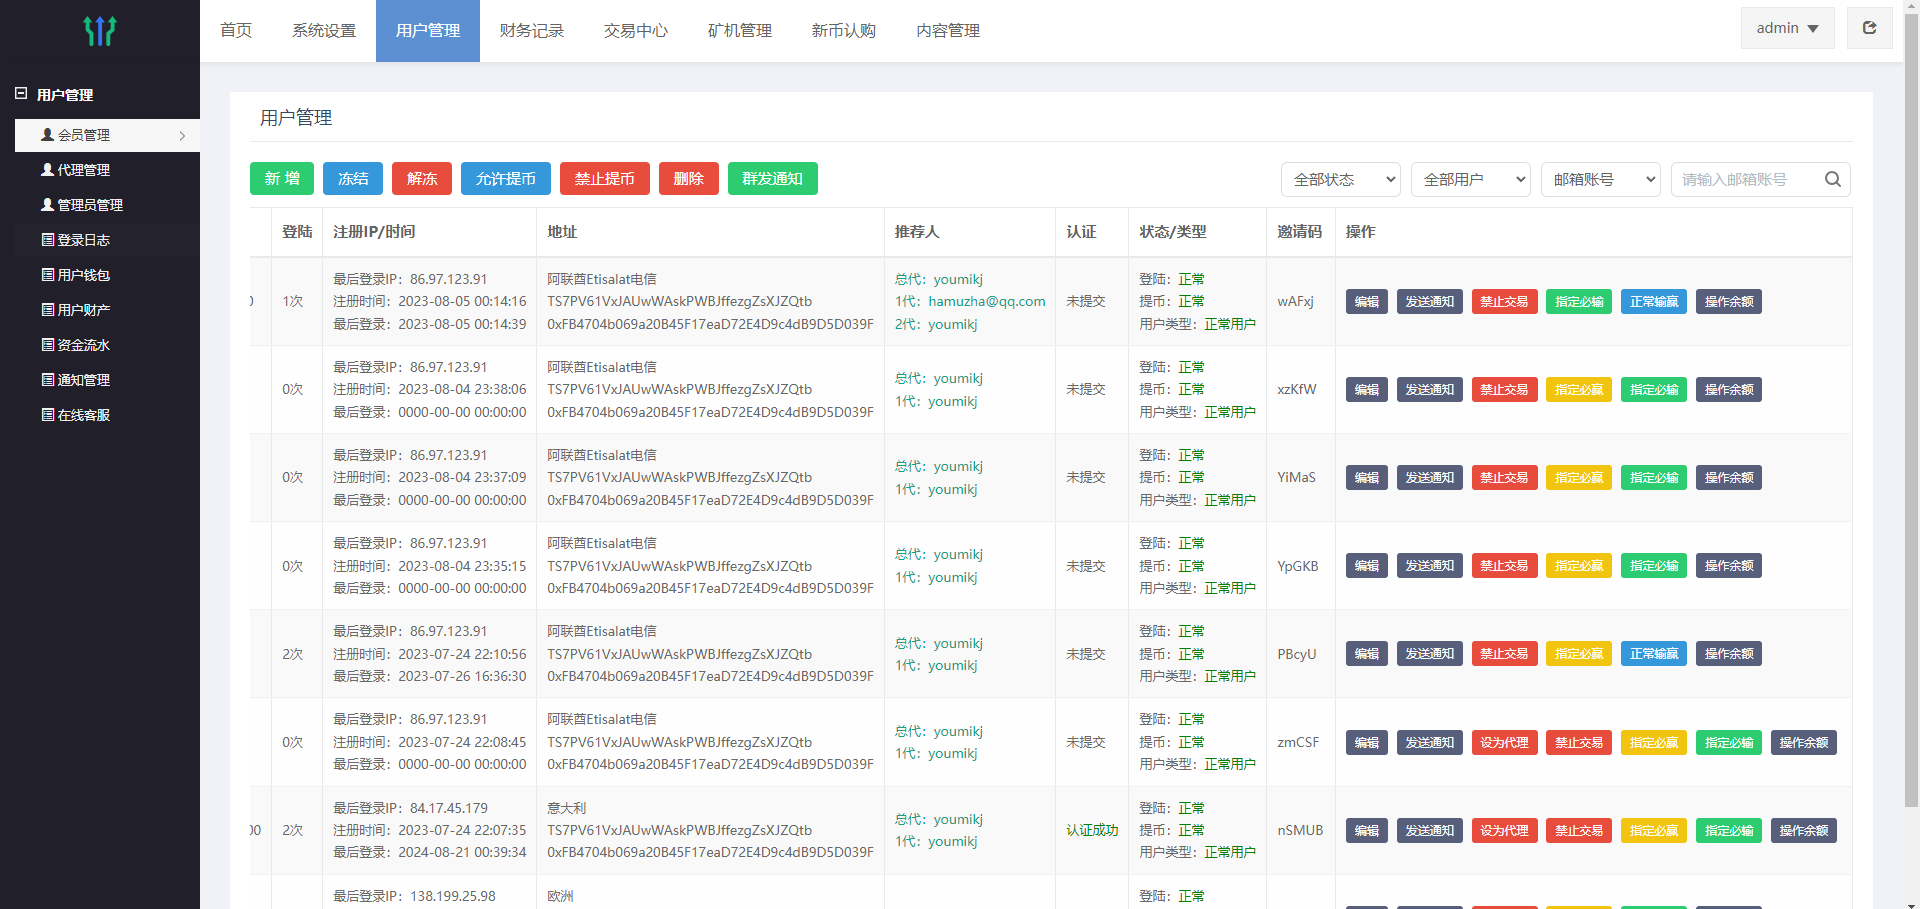Click the list icon beside 在线客服

47,415
